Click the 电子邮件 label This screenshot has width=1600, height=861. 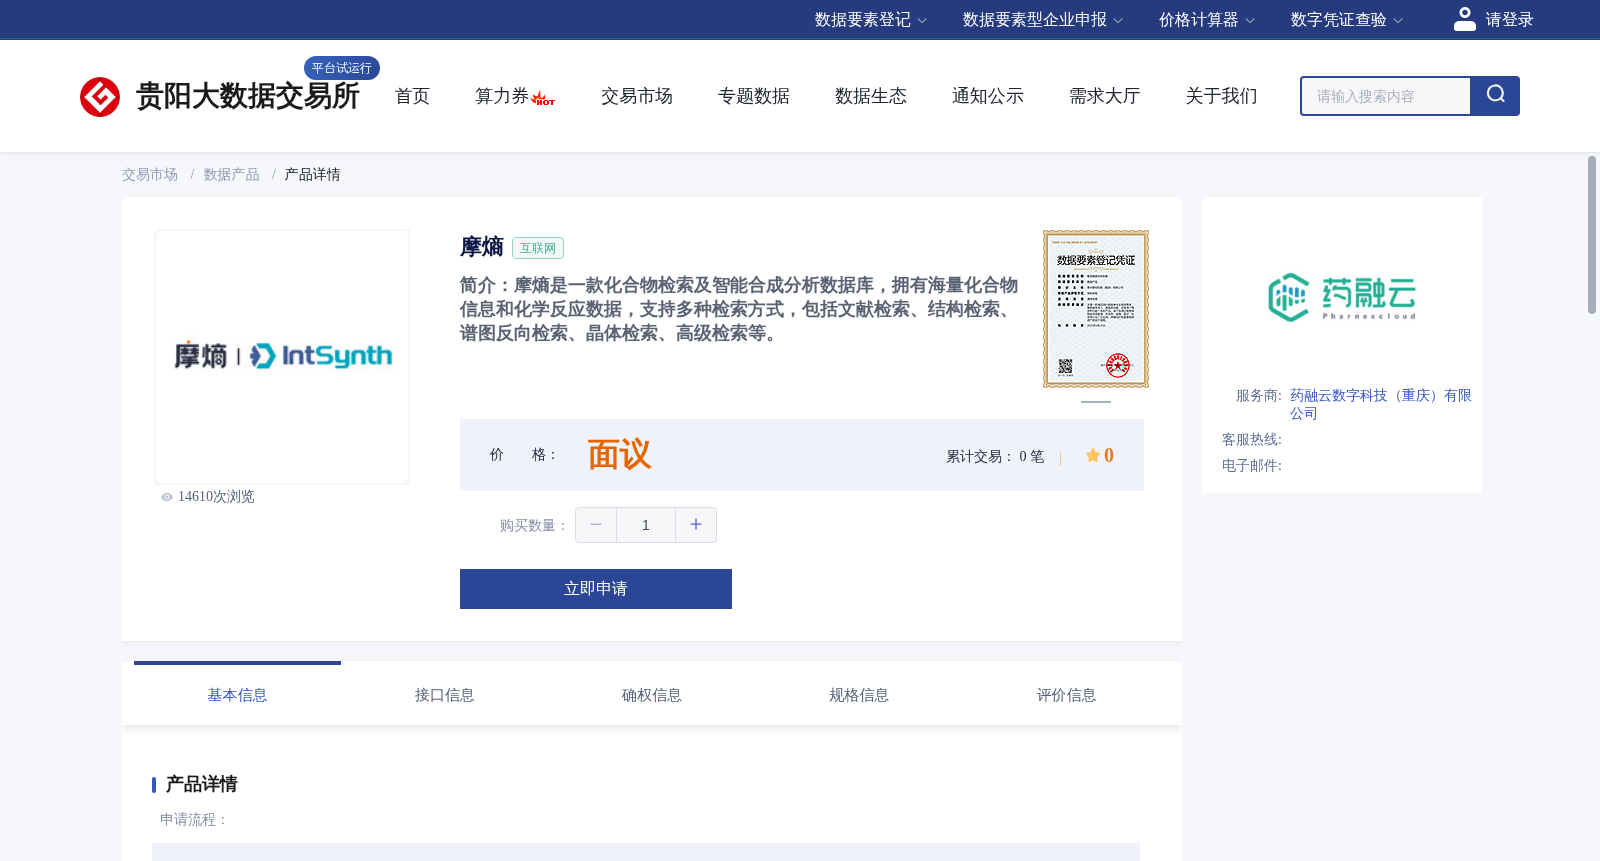[x=1252, y=466]
